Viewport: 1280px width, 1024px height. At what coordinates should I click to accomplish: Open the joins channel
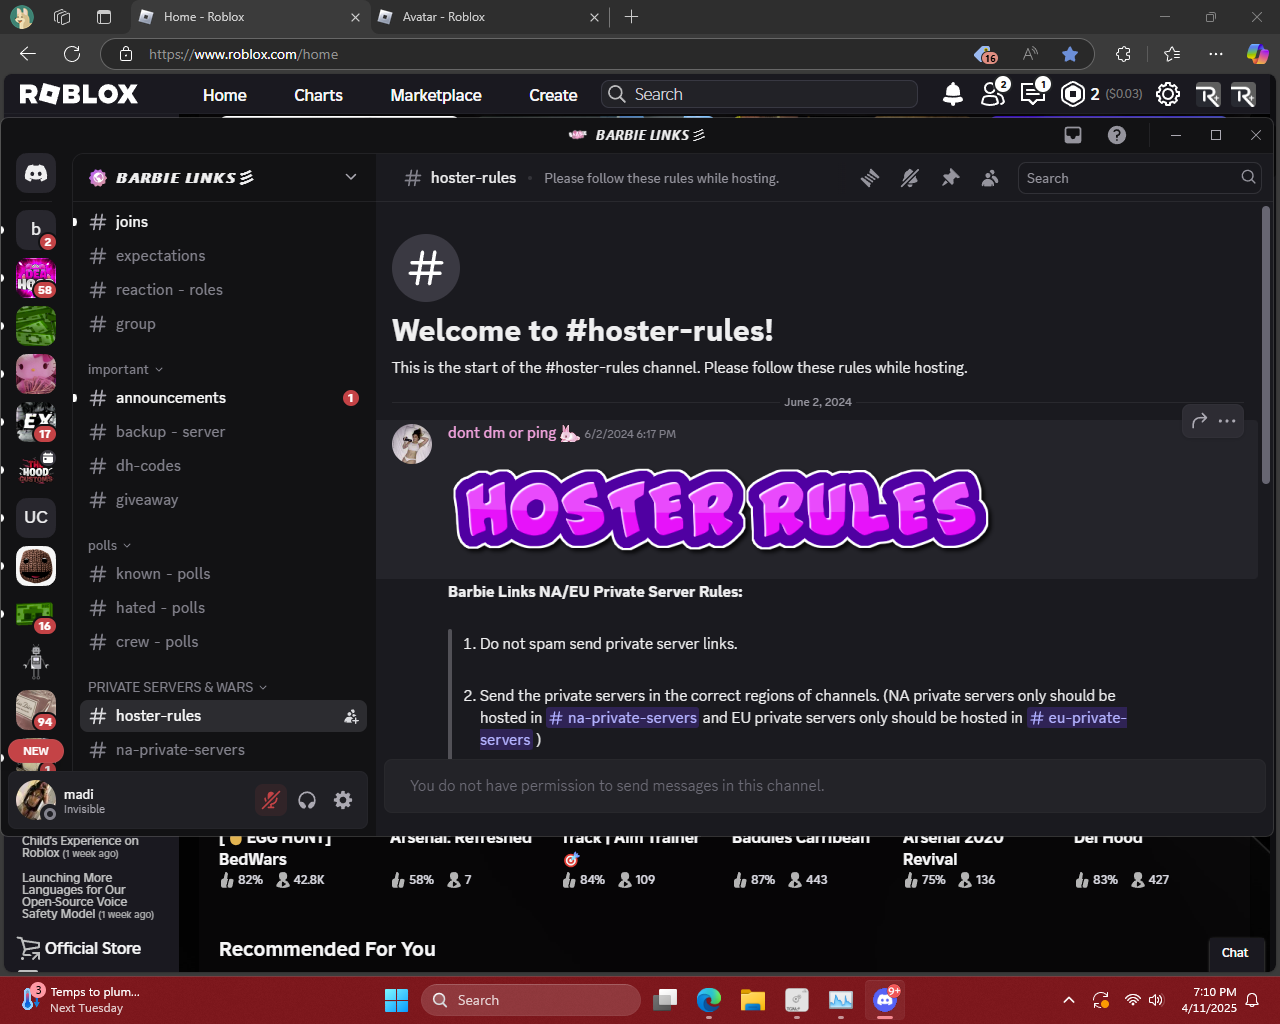[223, 222]
